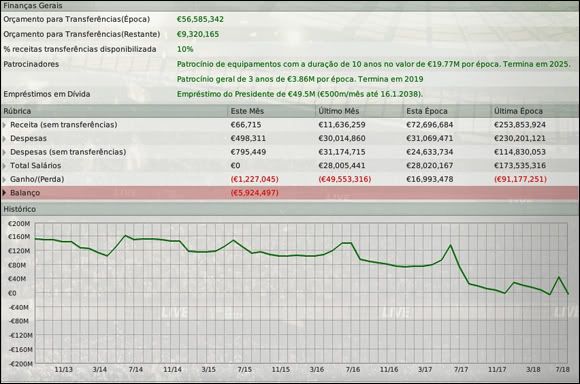Open the Patrocínio geral de 3 anos text
Viewport: 580px width, 384px height.
click(300, 79)
